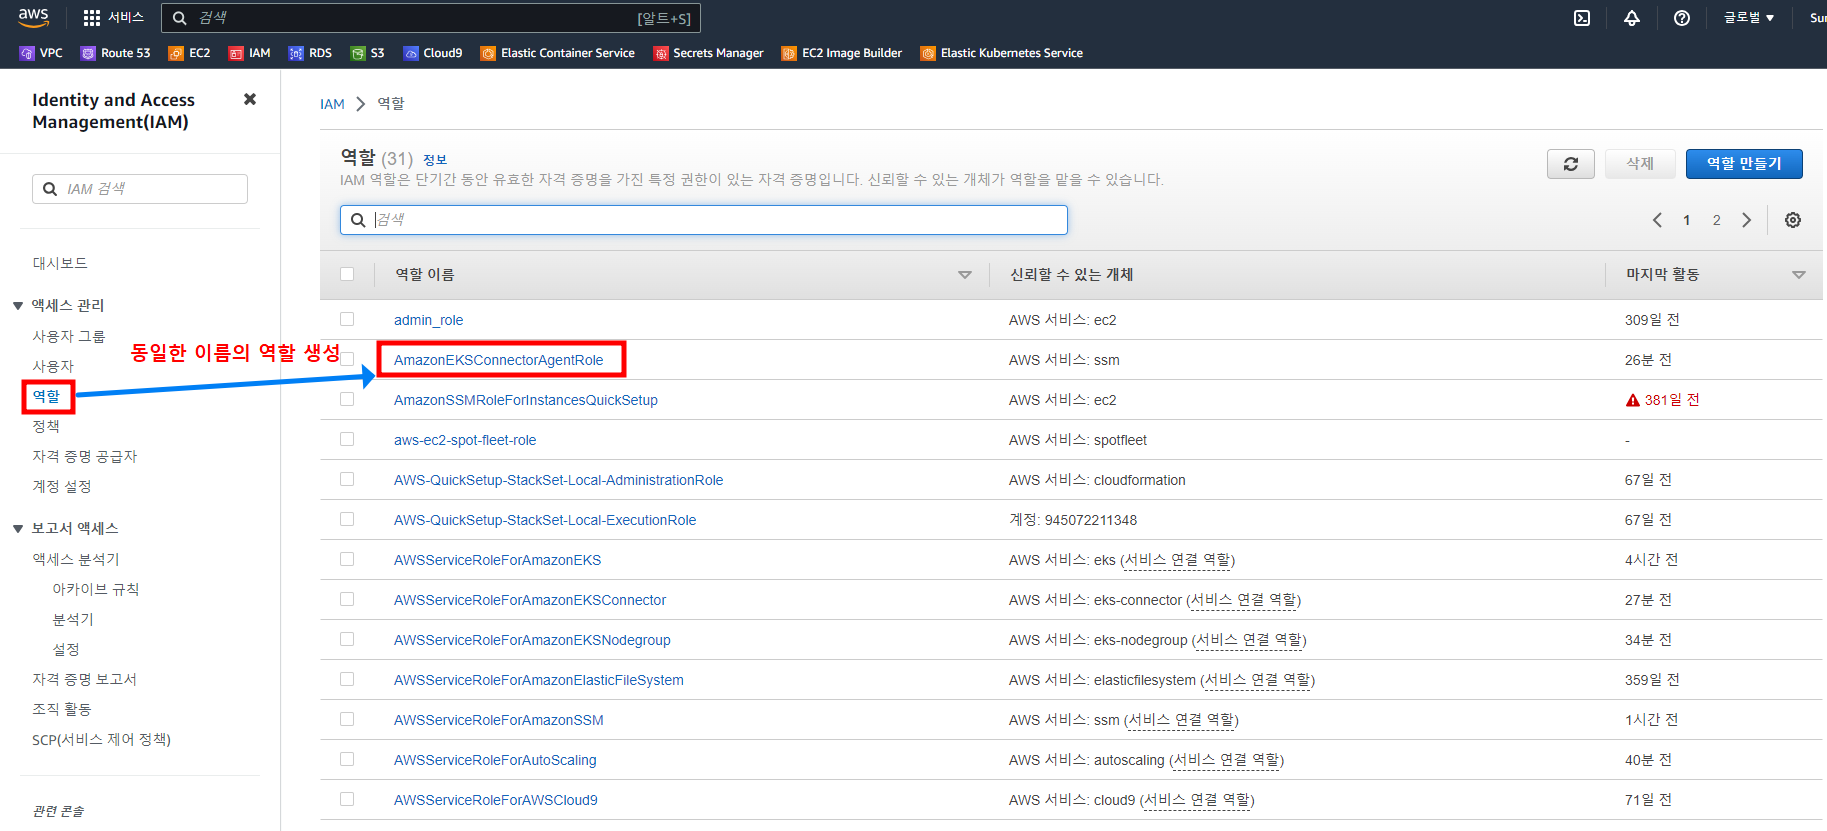Check the admin_role row checkbox
1827x831 pixels.
click(x=347, y=319)
